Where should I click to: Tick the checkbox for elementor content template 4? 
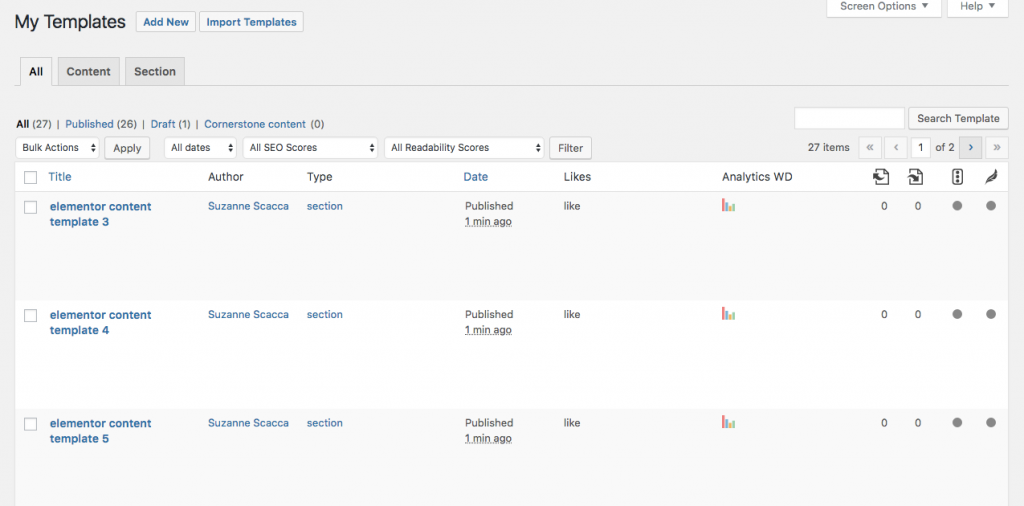(x=31, y=315)
